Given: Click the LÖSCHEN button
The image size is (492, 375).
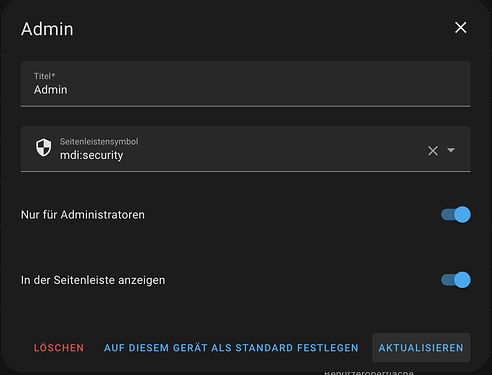Looking at the screenshot, I should point(59,348).
